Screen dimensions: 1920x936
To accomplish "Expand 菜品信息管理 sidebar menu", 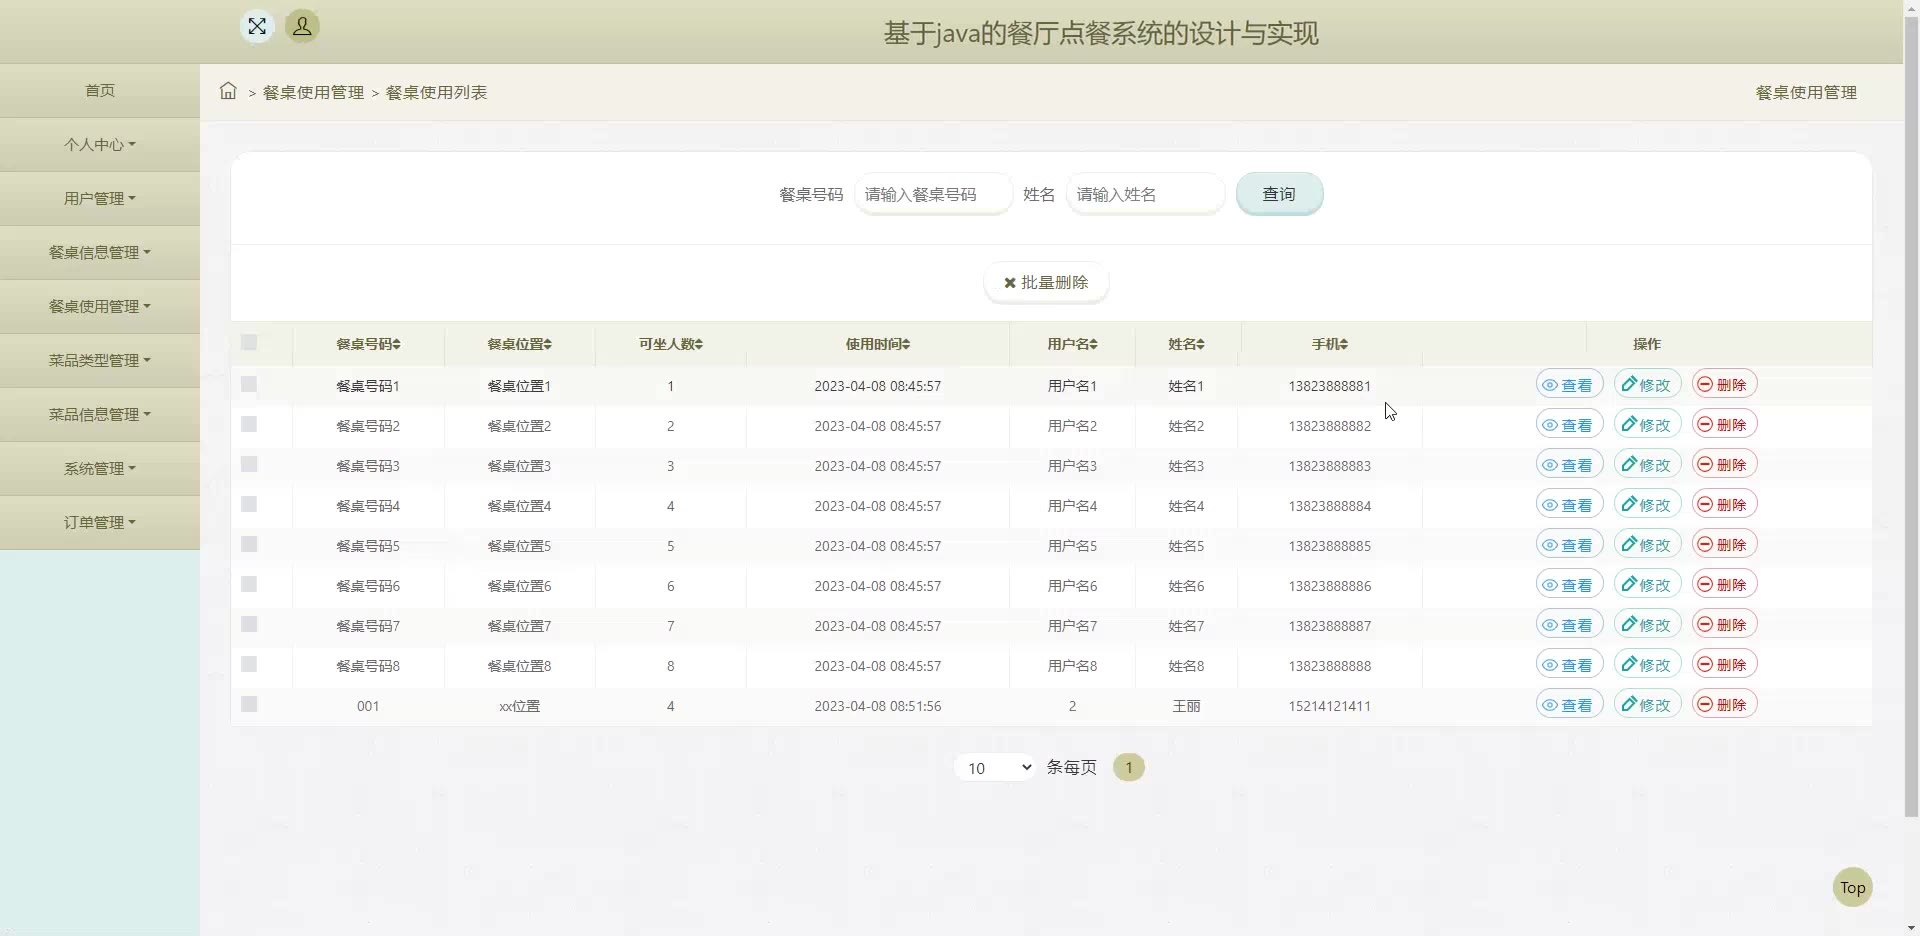I will 100,415.
